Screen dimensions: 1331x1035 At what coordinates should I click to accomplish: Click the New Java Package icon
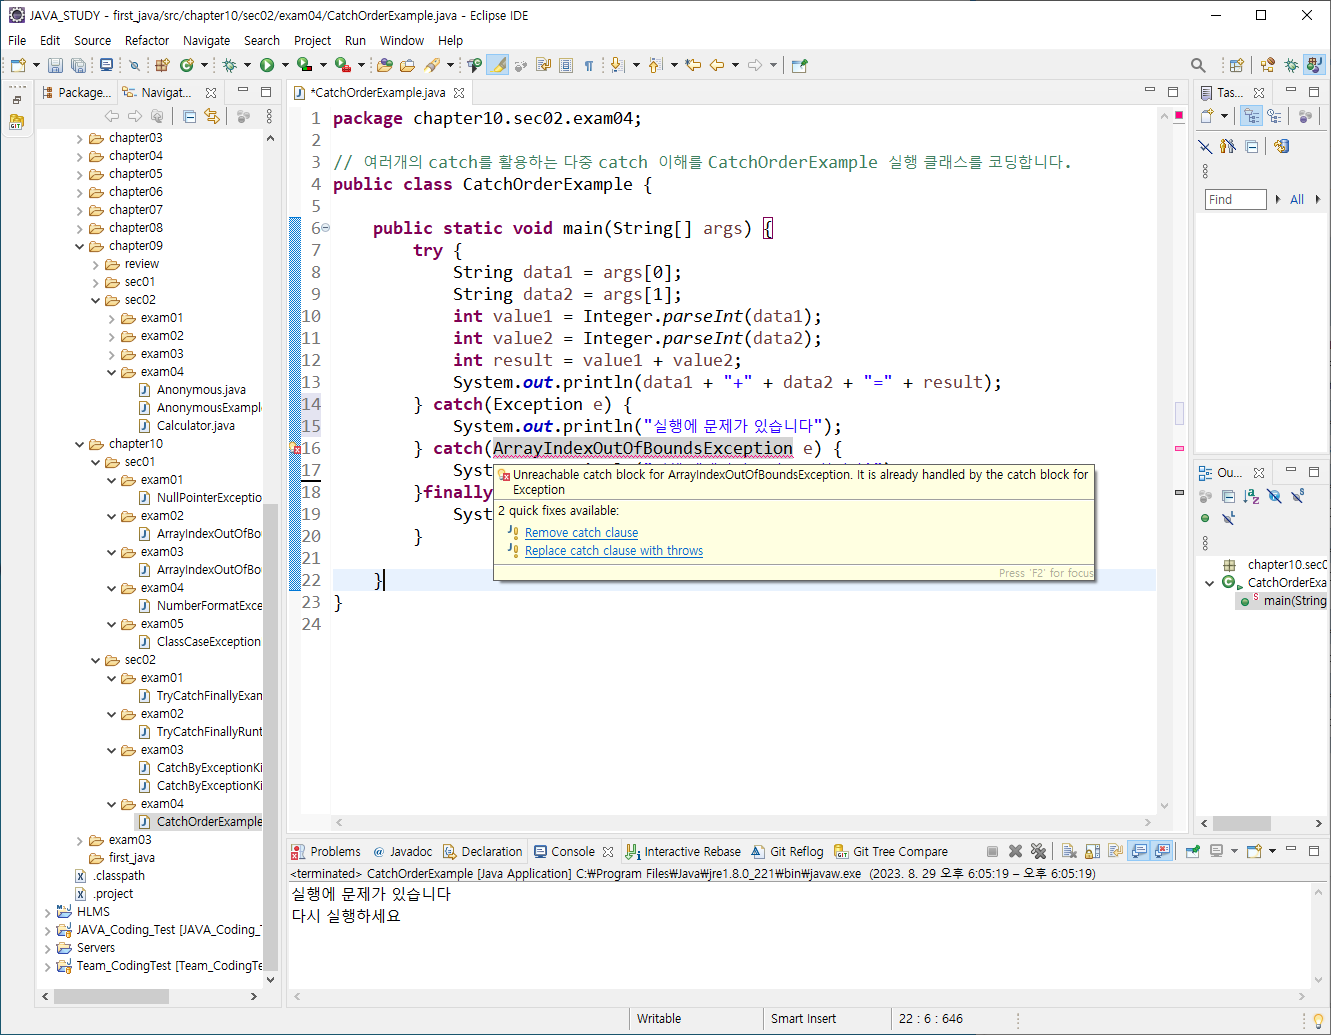coord(162,65)
